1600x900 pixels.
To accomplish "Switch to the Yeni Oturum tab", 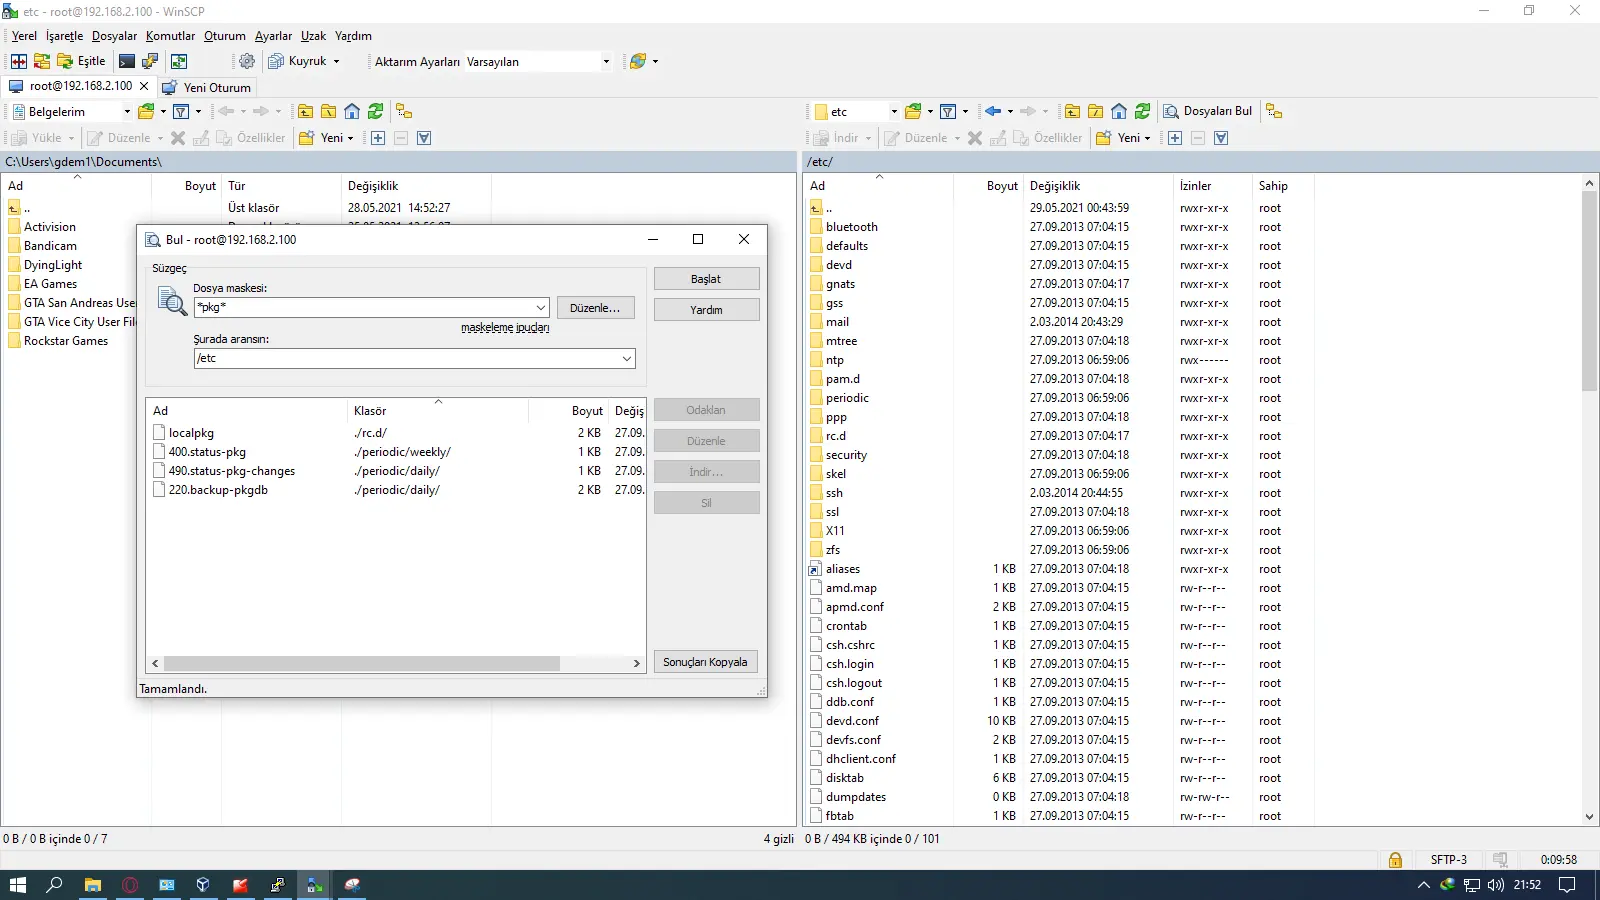I will 207,87.
